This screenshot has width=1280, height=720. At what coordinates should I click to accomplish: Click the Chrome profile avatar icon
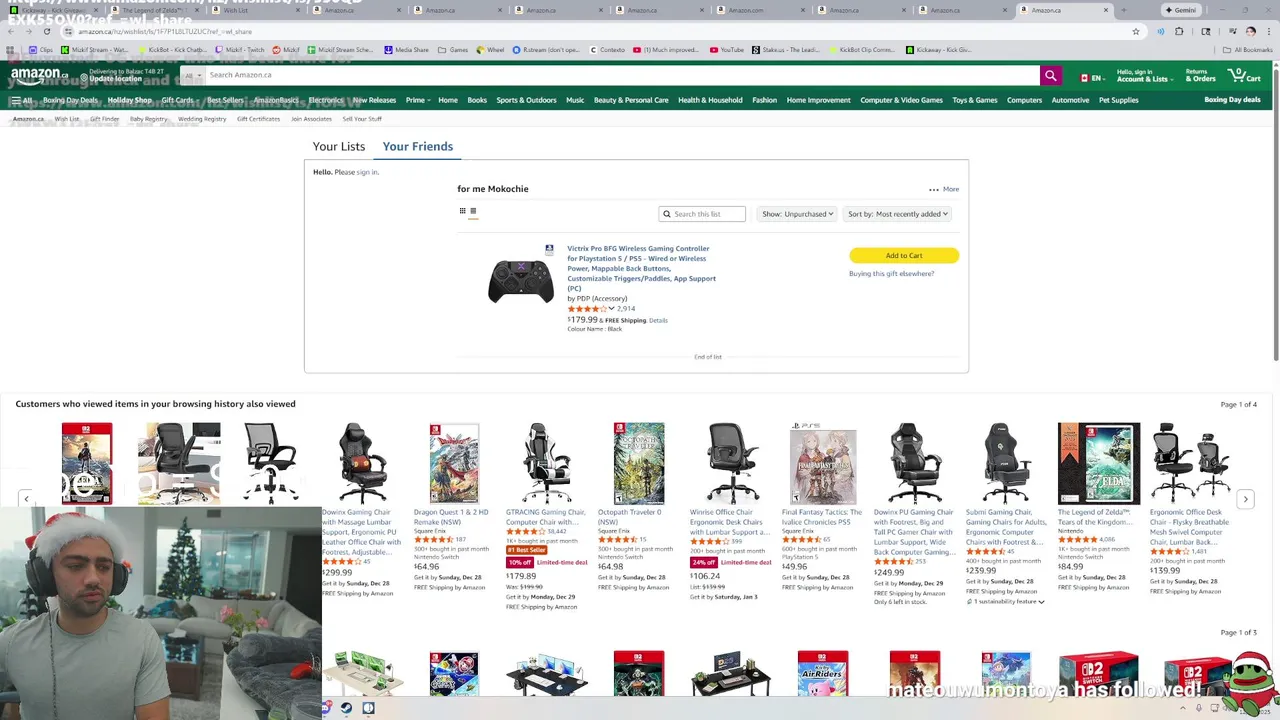pos(1250,32)
